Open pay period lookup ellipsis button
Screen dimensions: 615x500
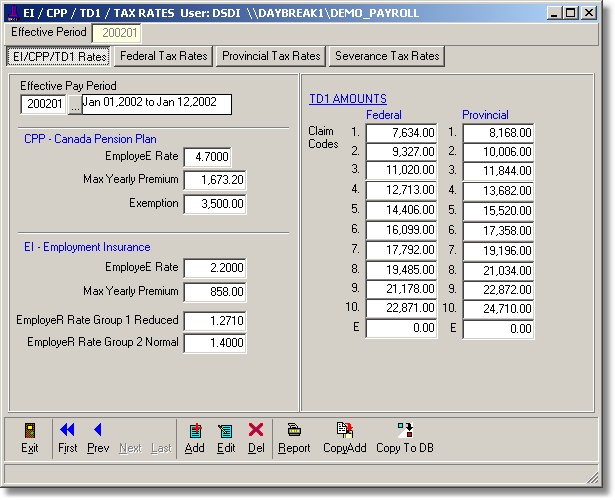(x=75, y=105)
